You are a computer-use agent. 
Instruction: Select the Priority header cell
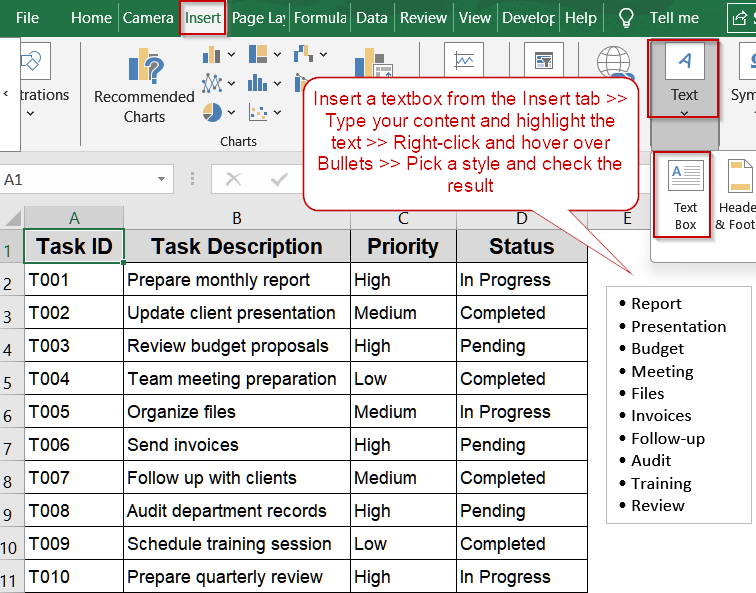point(403,246)
